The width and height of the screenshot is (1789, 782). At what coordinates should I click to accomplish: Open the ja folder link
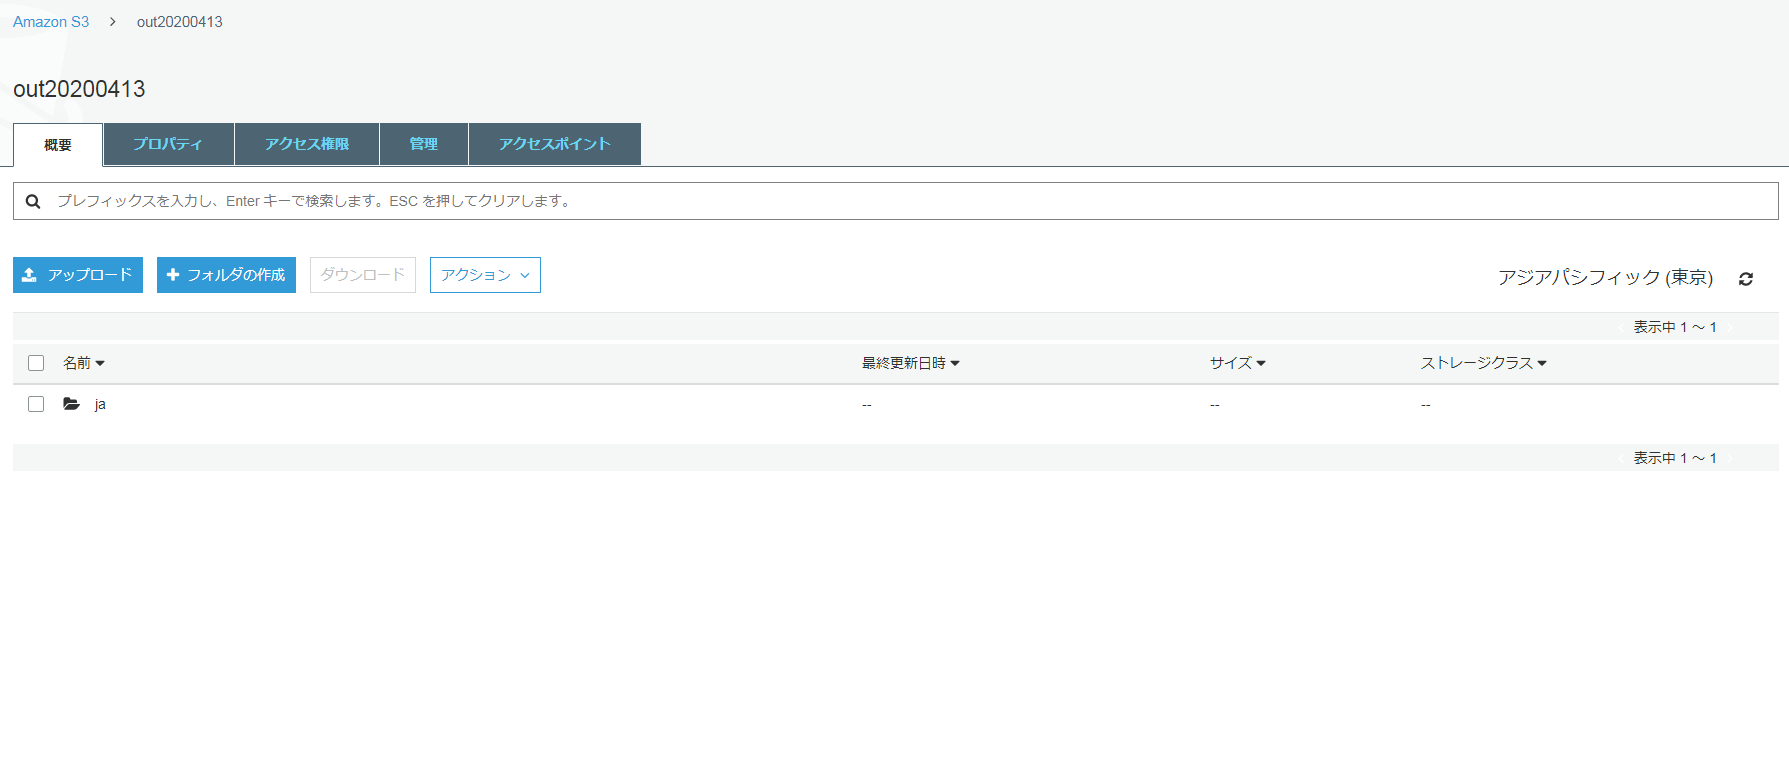click(x=100, y=404)
